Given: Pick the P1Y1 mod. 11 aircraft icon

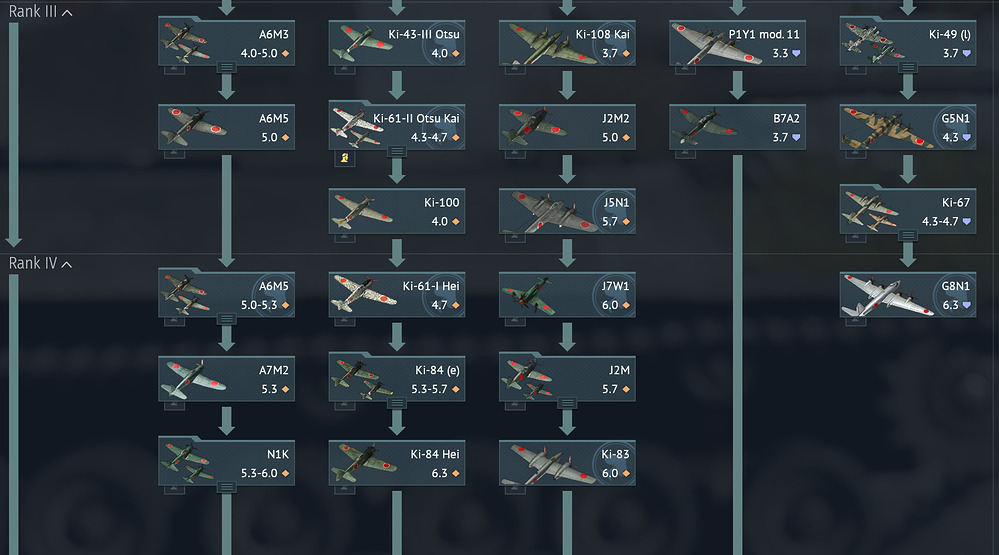Looking at the screenshot, I should click(x=716, y=43).
